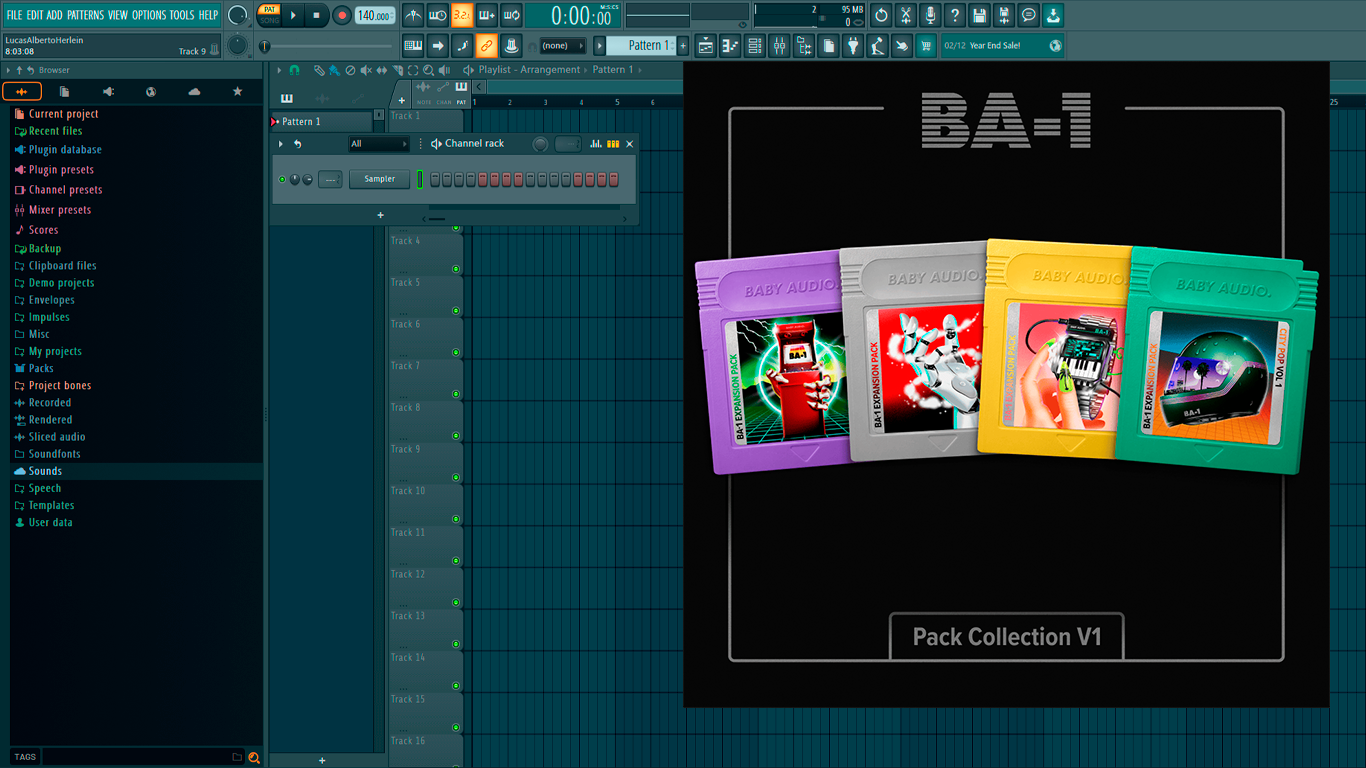Toggle the last red step of Sampler
This screenshot has height=768, width=1366.
coord(614,179)
